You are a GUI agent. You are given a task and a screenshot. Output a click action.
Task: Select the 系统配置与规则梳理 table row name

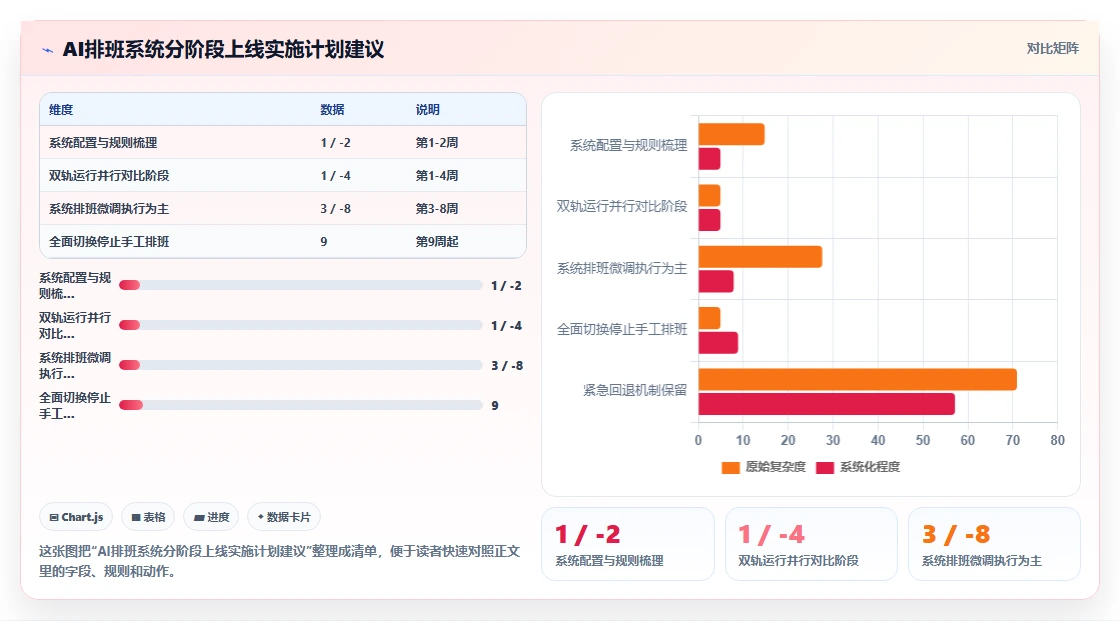pos(103,142)
